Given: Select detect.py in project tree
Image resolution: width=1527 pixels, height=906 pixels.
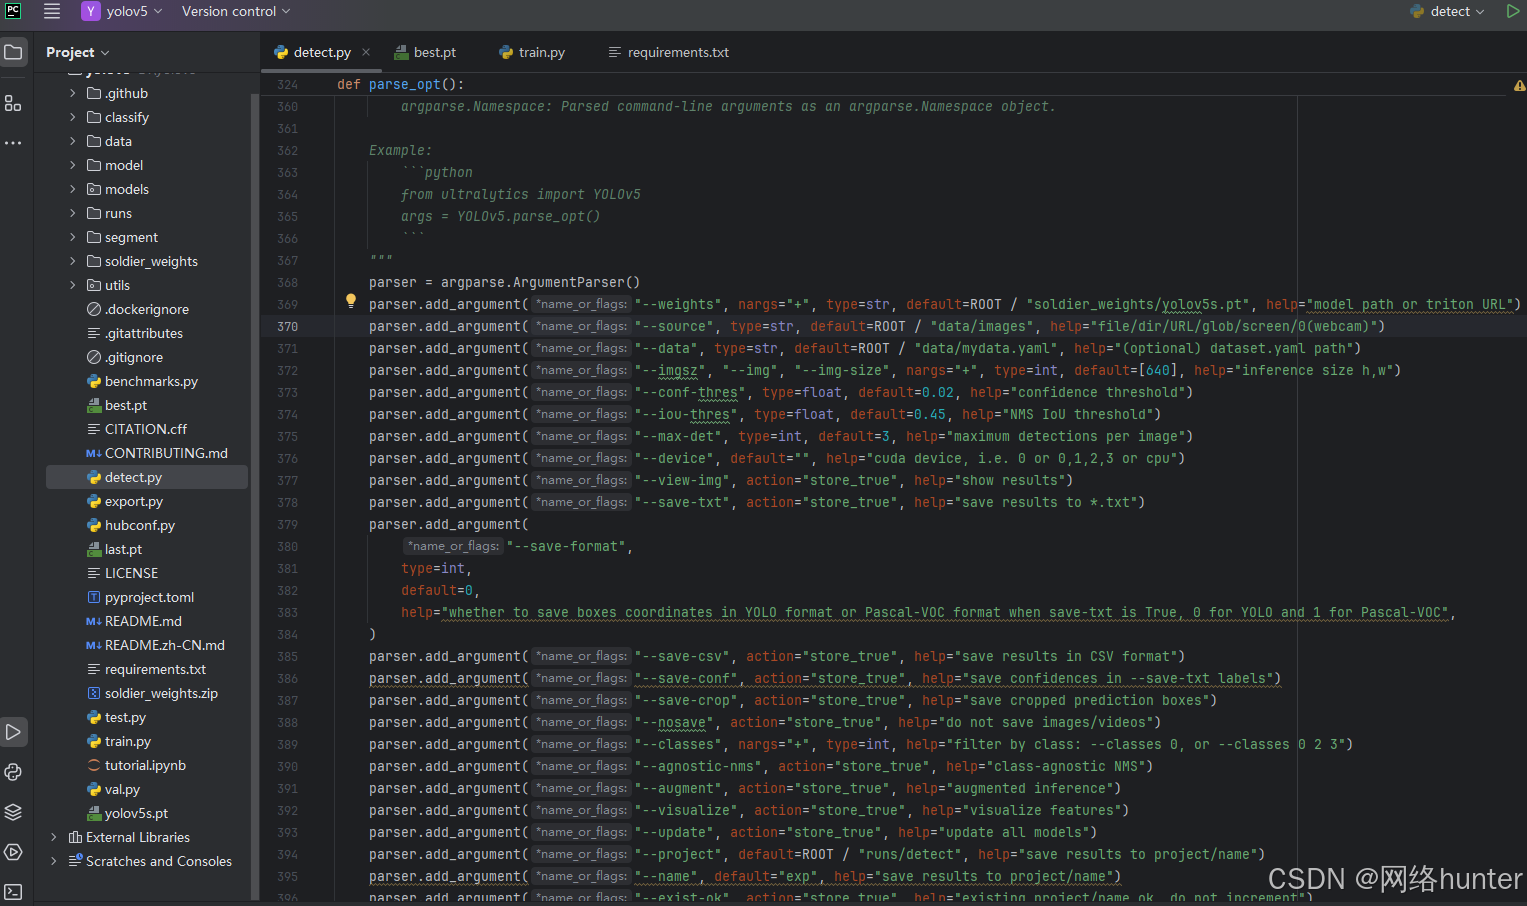Looking at the screenshot, I should [146, 477].
